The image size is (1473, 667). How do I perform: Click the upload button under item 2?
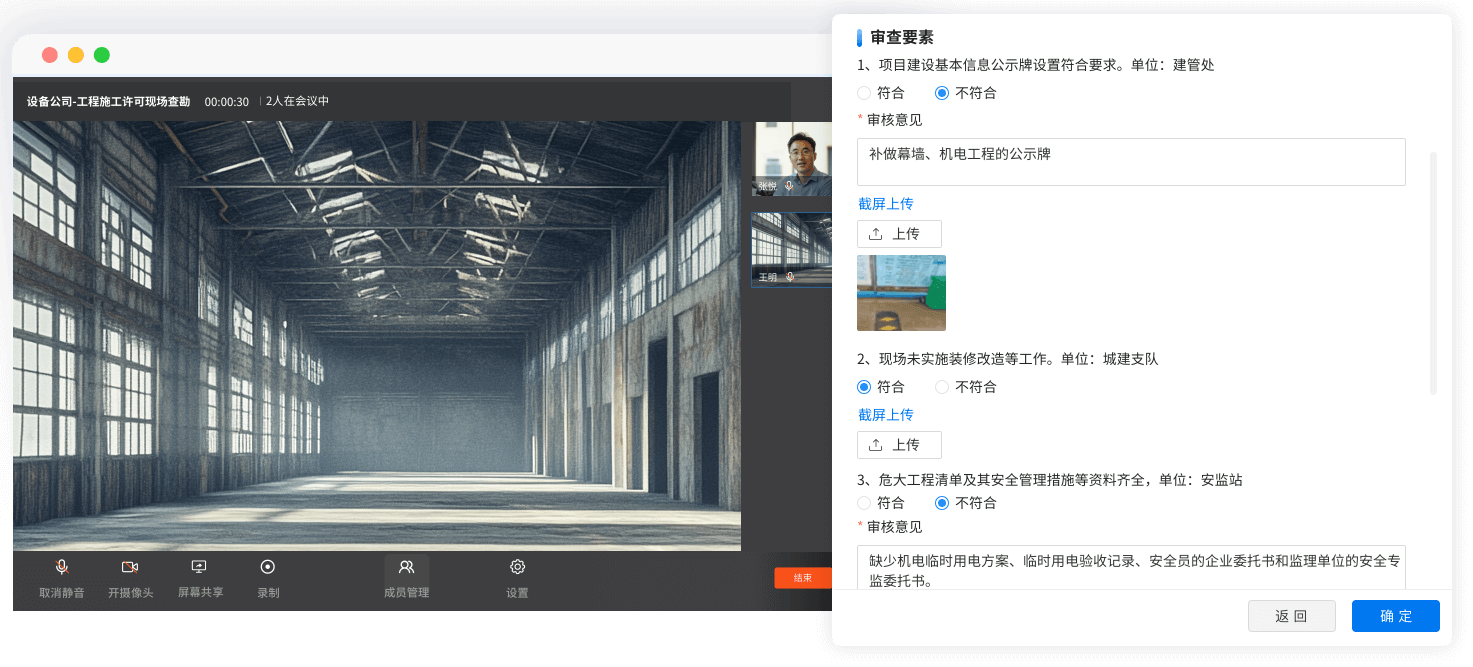click(899, 445)
